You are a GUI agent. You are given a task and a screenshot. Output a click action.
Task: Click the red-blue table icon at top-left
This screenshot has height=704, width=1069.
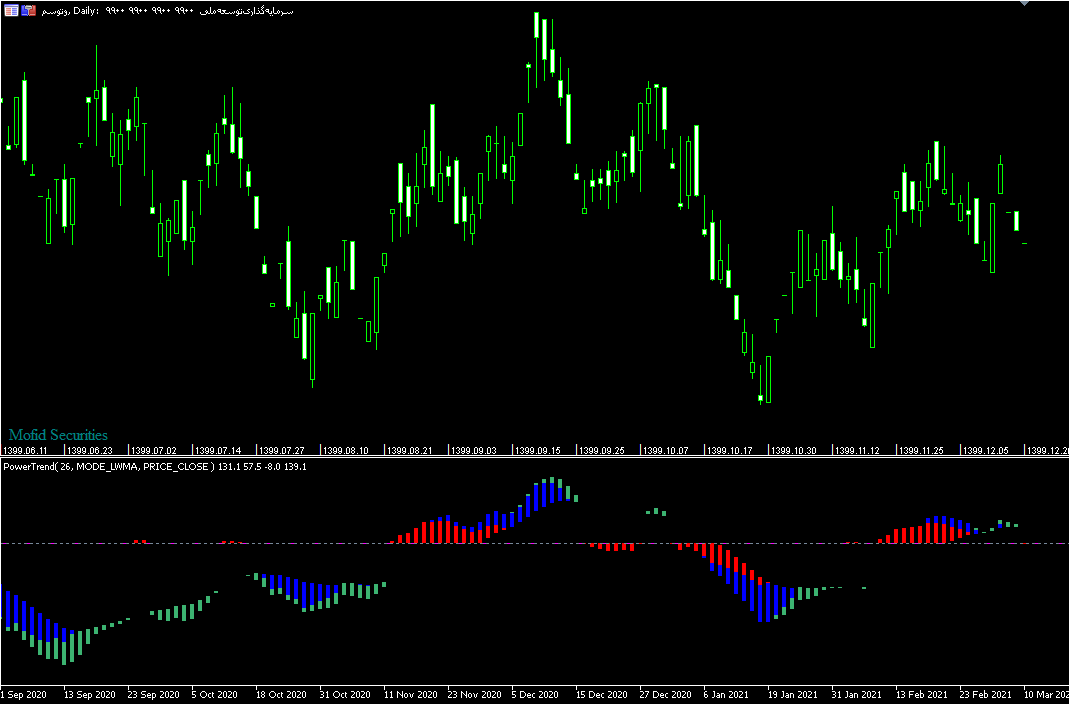click(x=10, y=10)
